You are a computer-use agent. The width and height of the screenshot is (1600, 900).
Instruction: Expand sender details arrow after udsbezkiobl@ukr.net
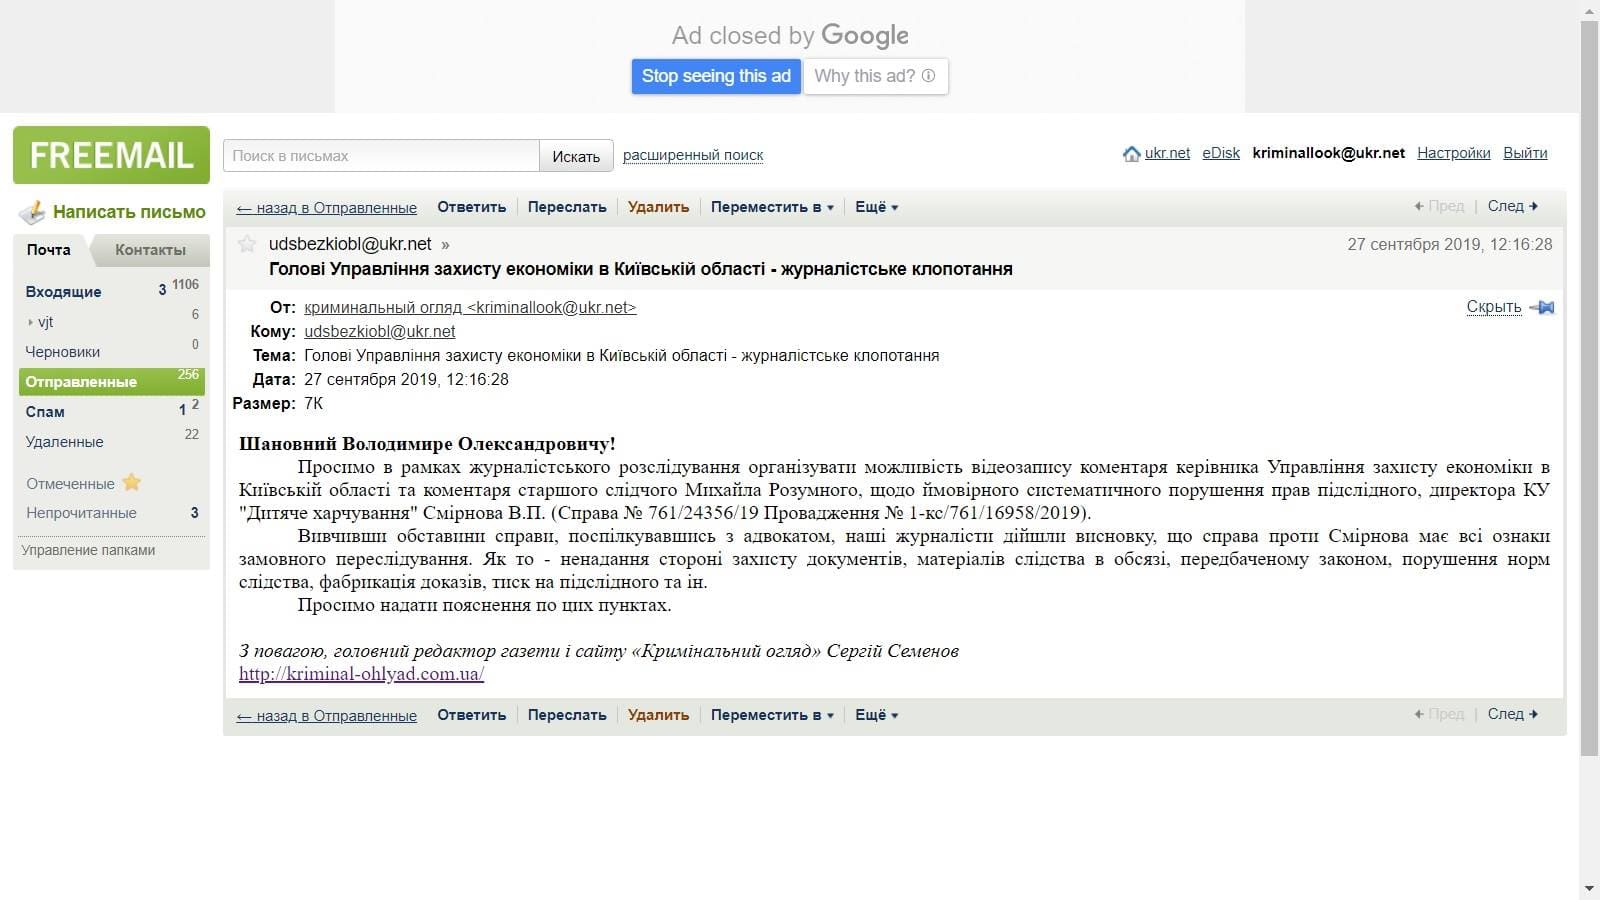coord(445,245)
